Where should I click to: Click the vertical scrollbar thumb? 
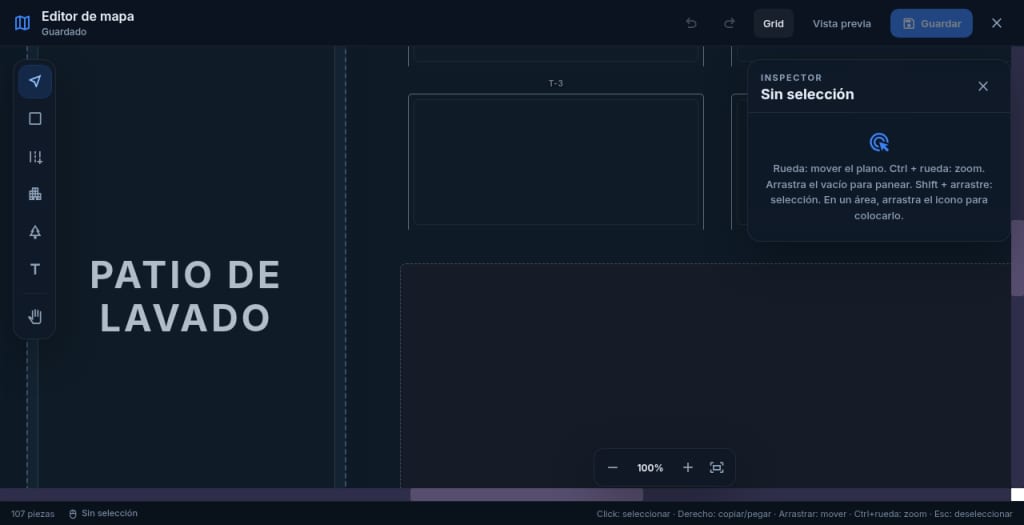pos(1017,258)
